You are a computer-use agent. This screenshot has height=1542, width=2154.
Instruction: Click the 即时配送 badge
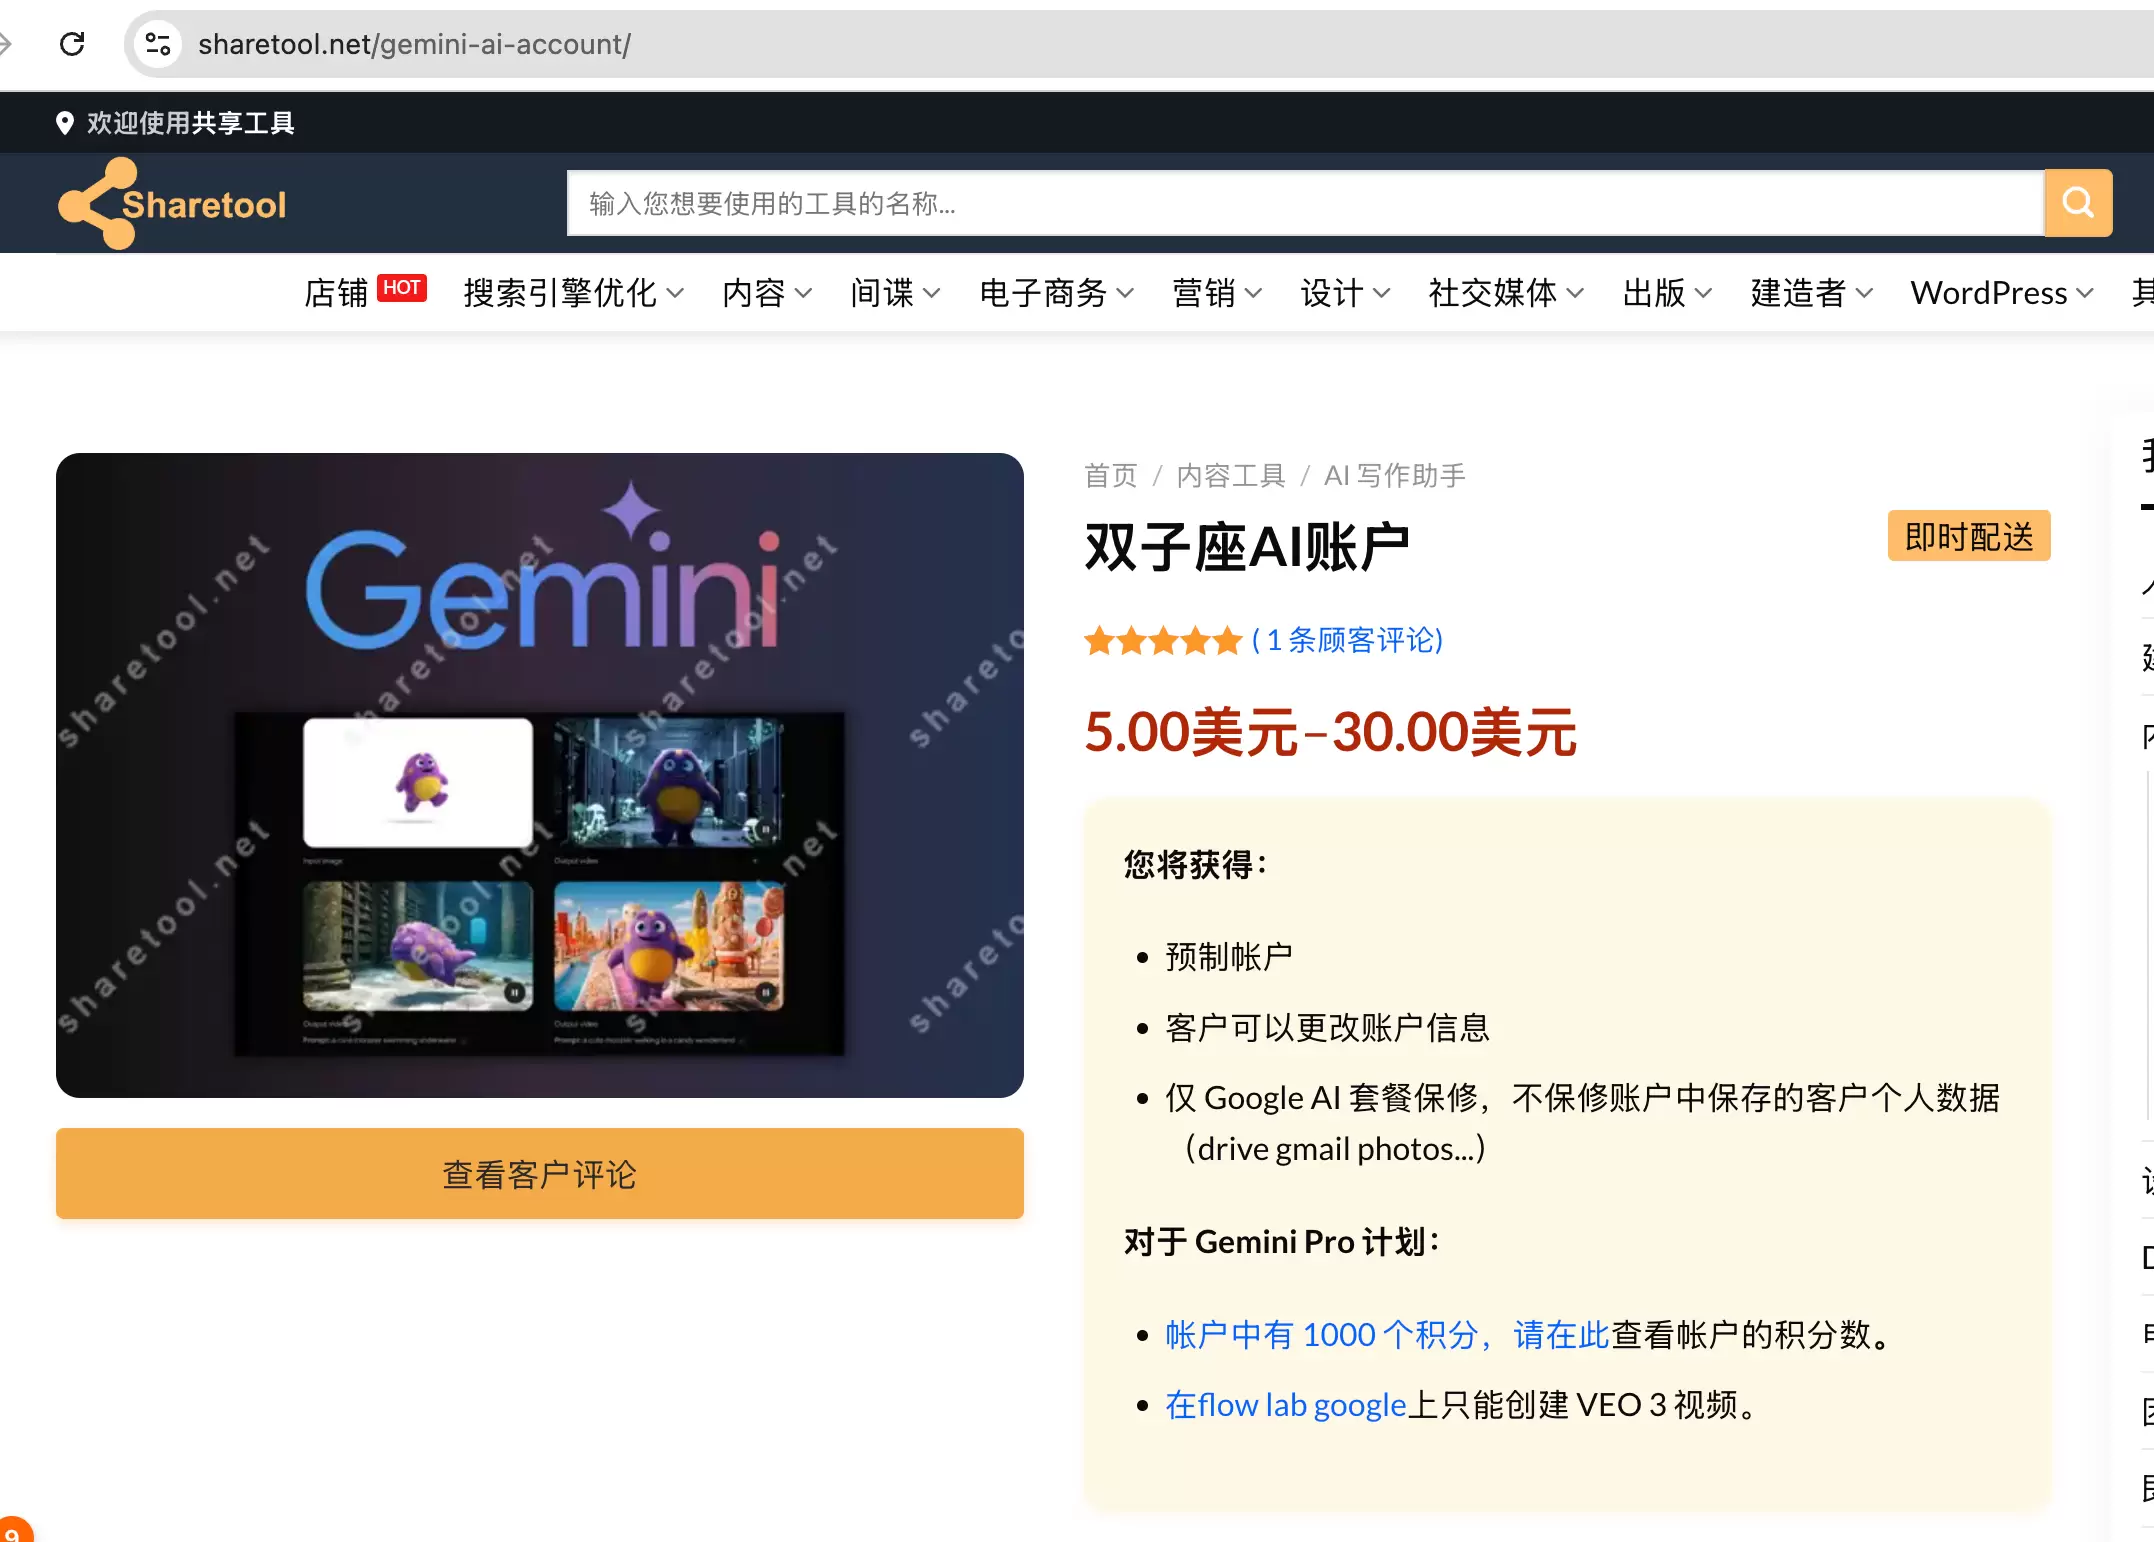tap(1968, 536)
